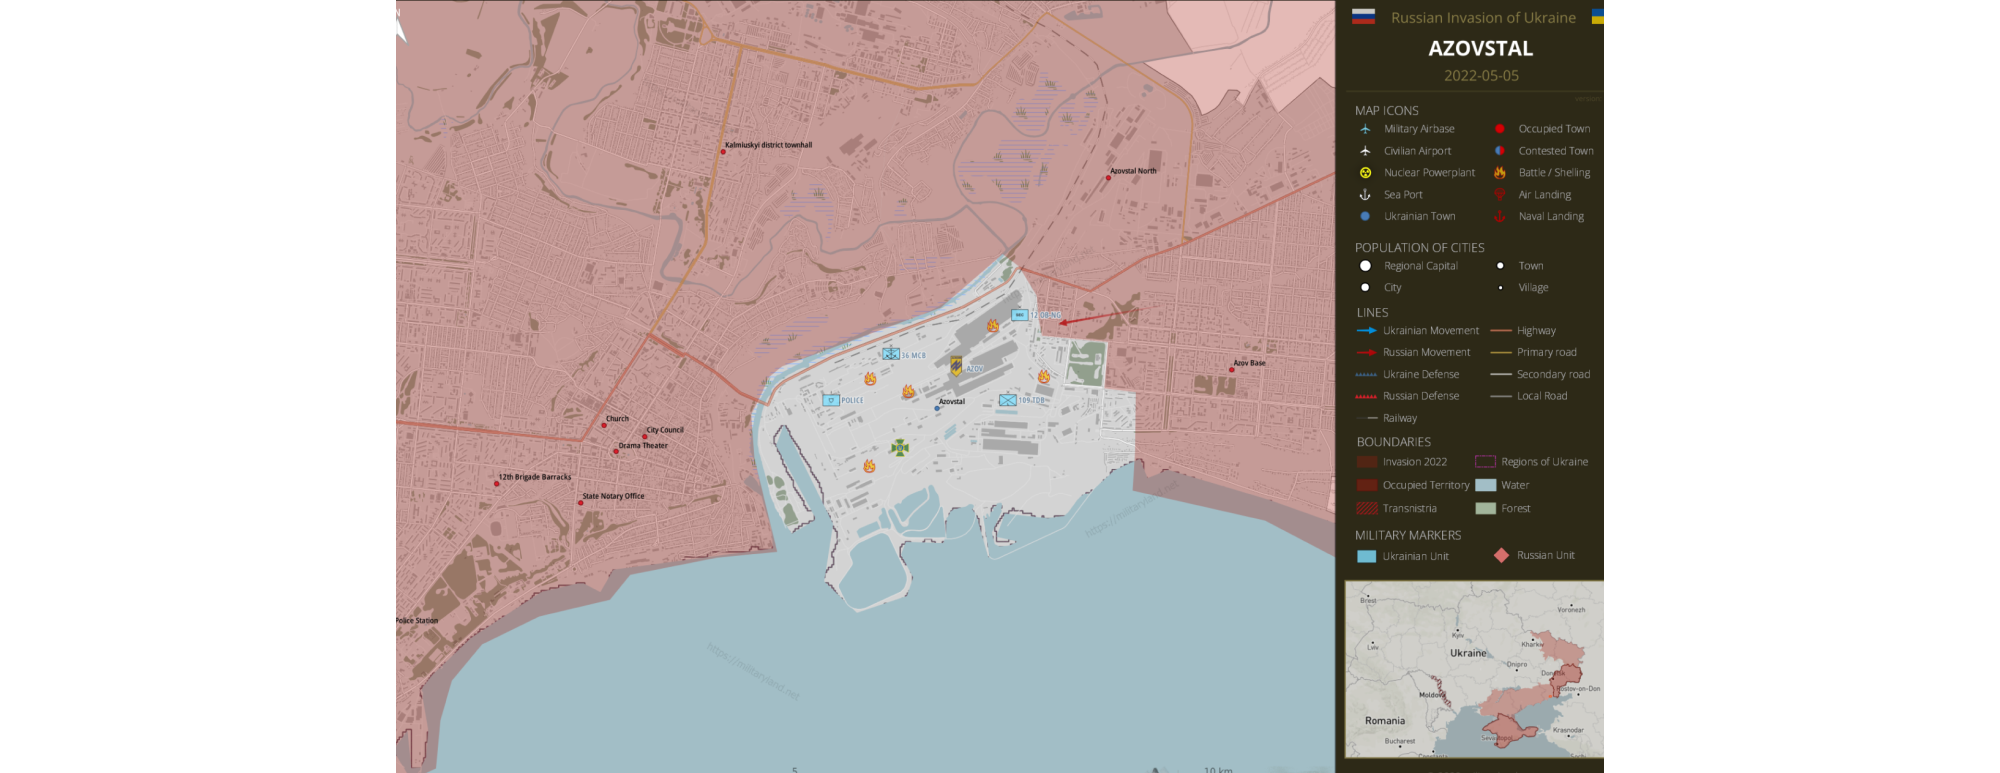Click the Transnistria hatched swatch

click(x=1367, y=508)
